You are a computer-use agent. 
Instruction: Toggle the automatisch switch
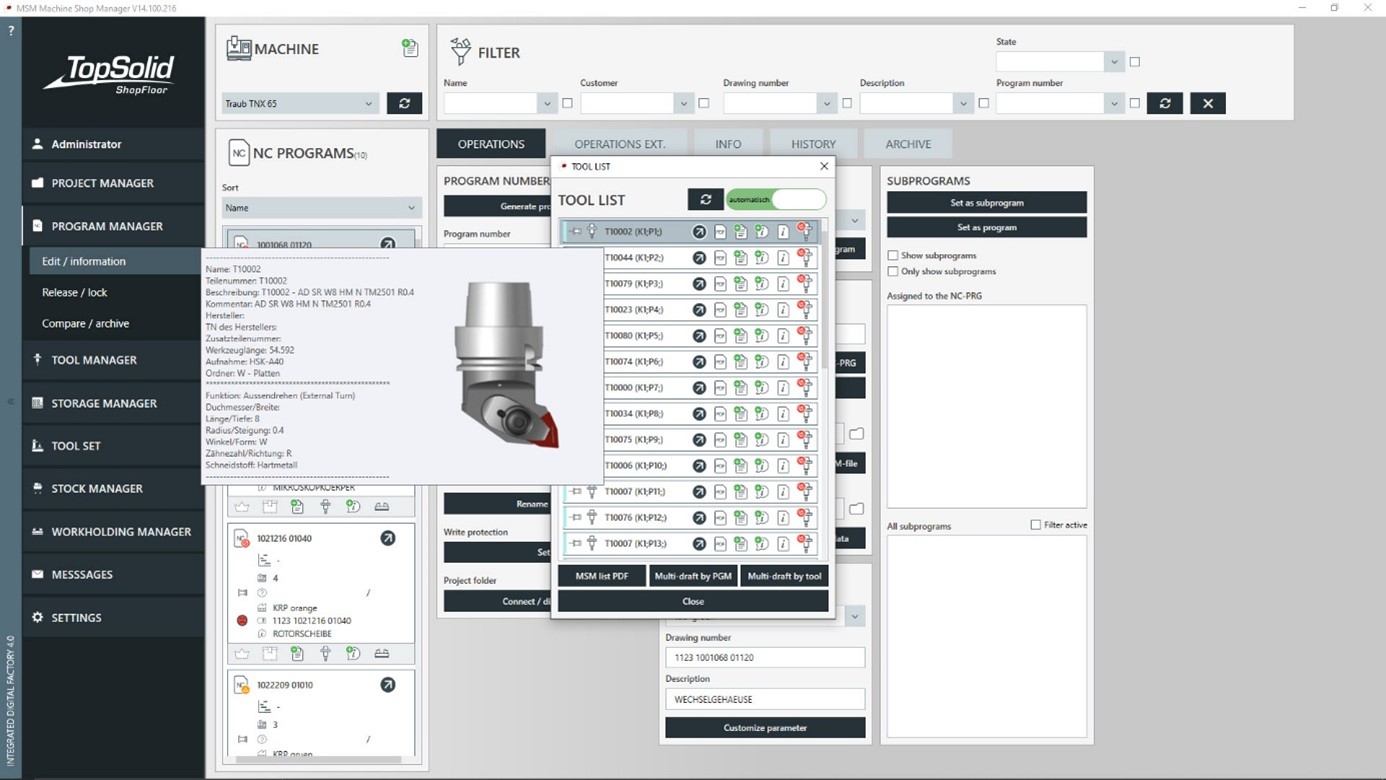pos(776,200)
